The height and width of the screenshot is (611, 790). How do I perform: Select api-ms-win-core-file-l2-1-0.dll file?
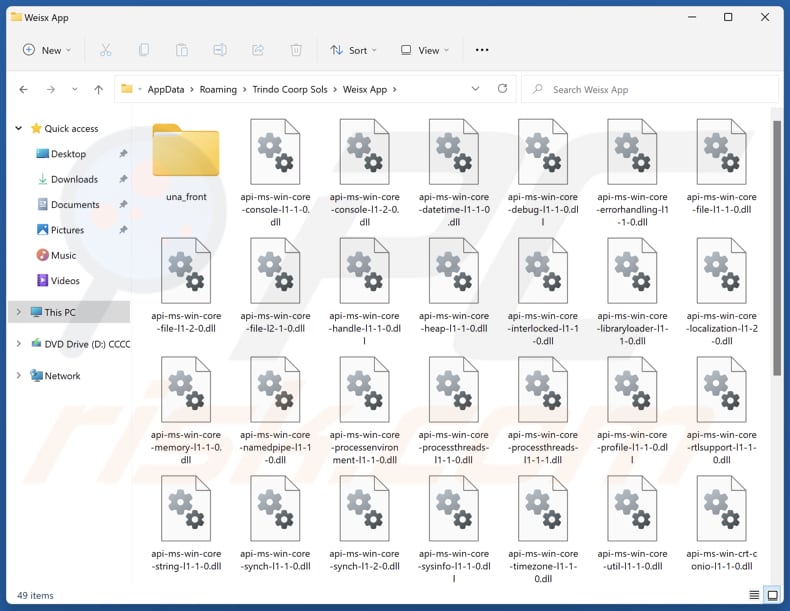click(x=275, y=286)
